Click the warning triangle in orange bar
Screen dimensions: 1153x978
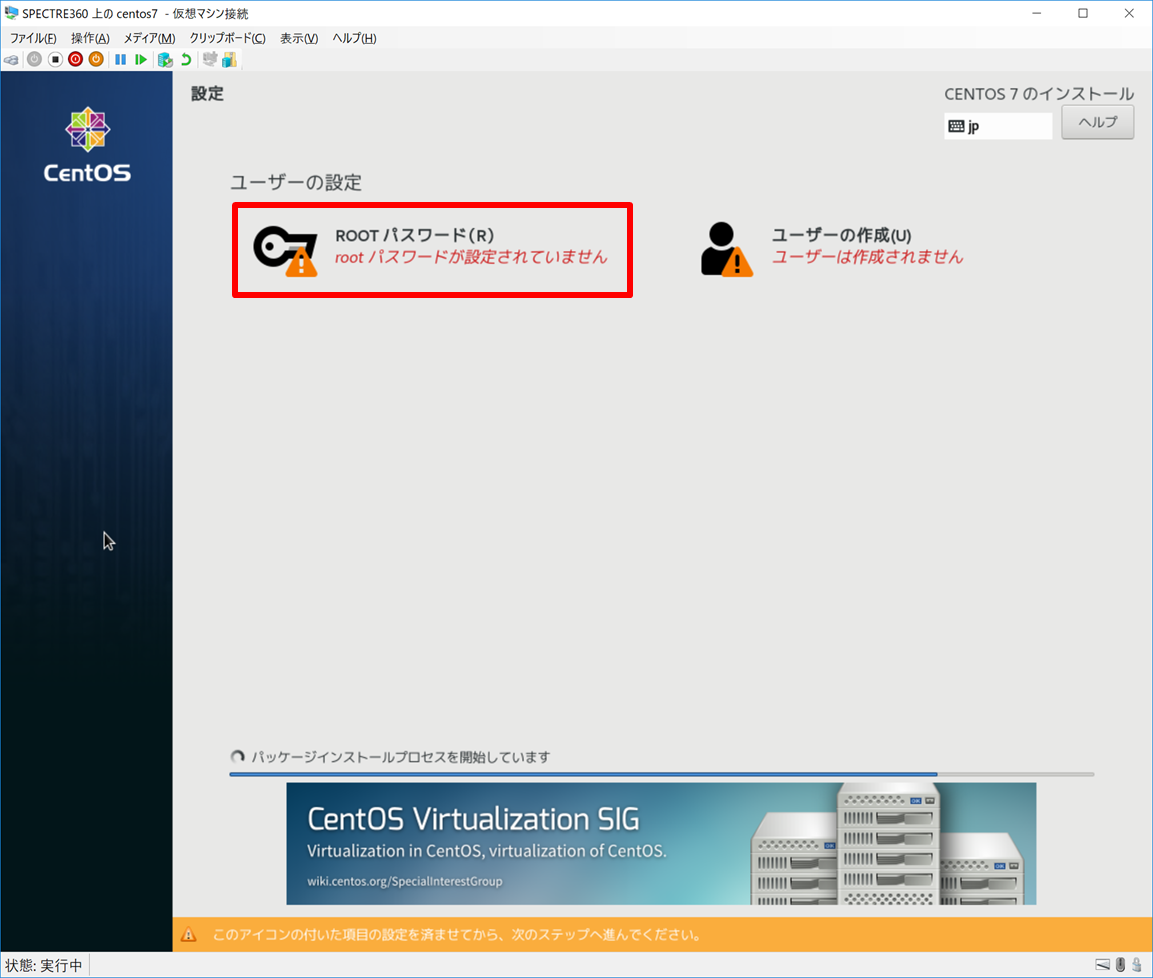tap(189, 935)
